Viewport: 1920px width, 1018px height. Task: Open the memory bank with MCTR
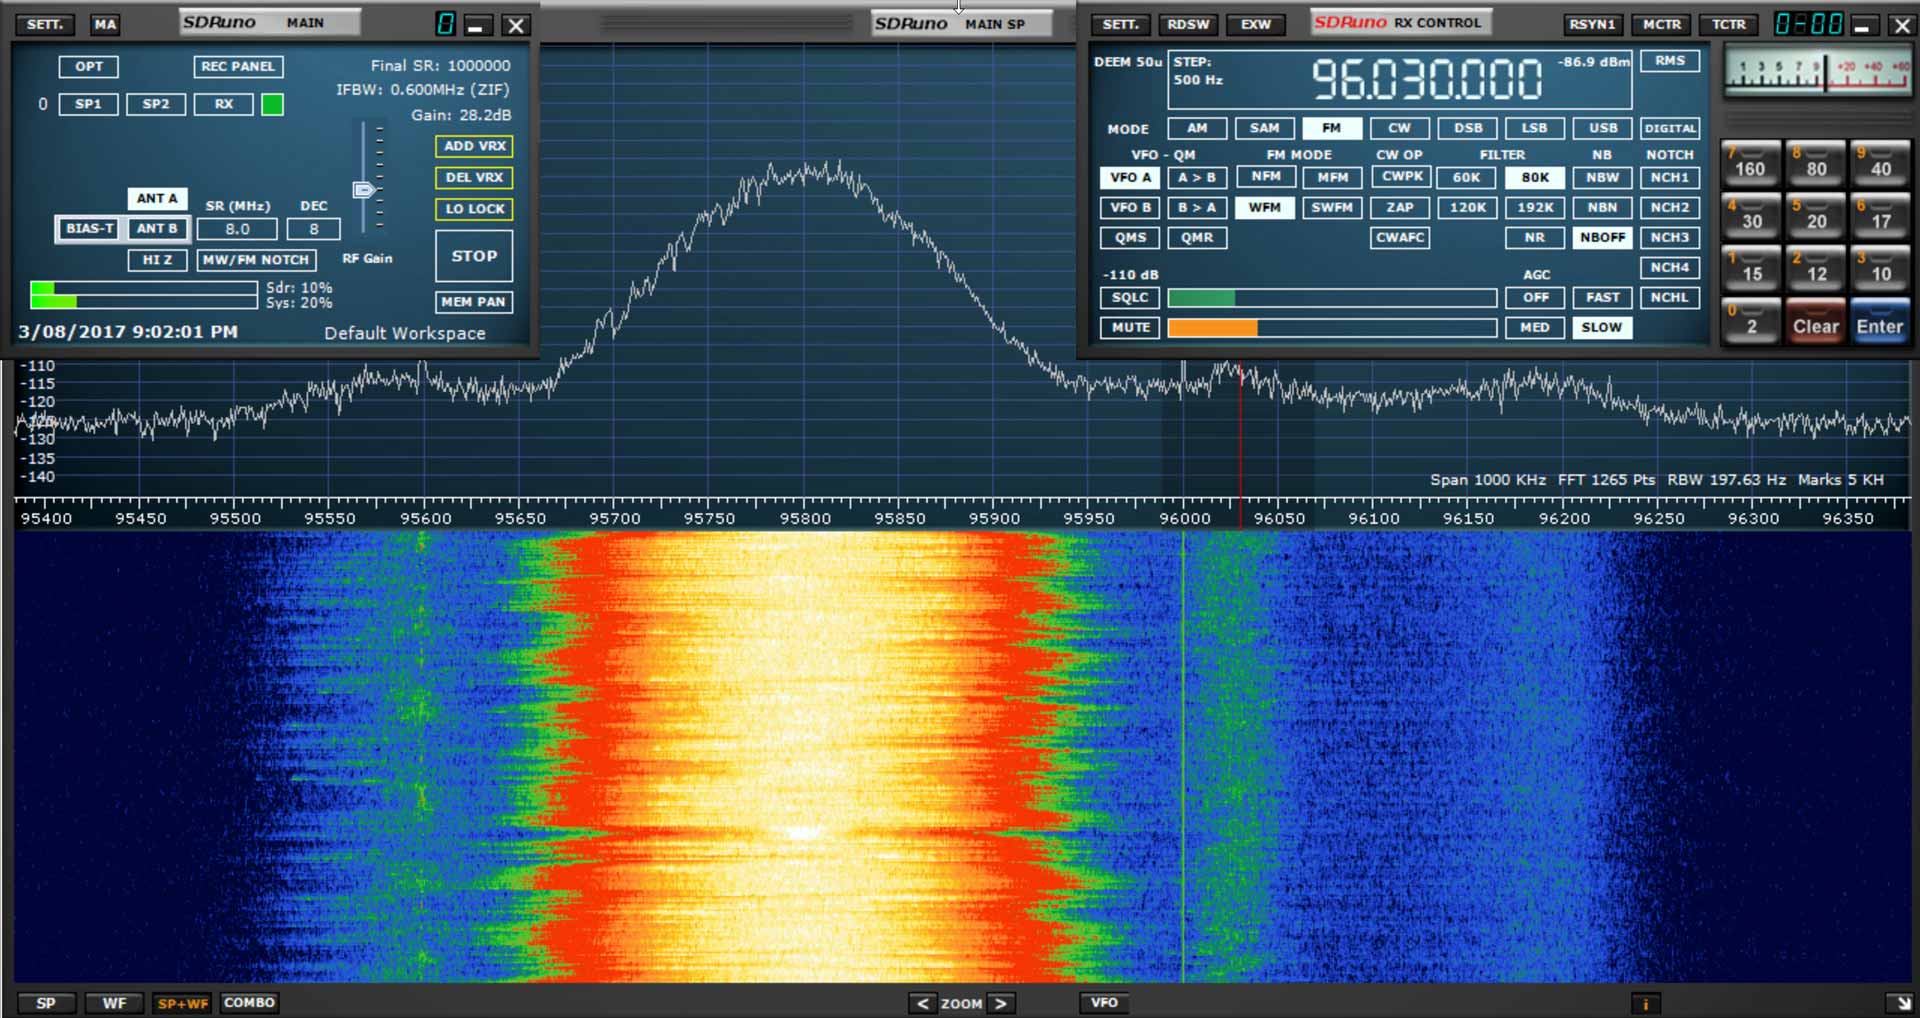tap(1662, 24)
